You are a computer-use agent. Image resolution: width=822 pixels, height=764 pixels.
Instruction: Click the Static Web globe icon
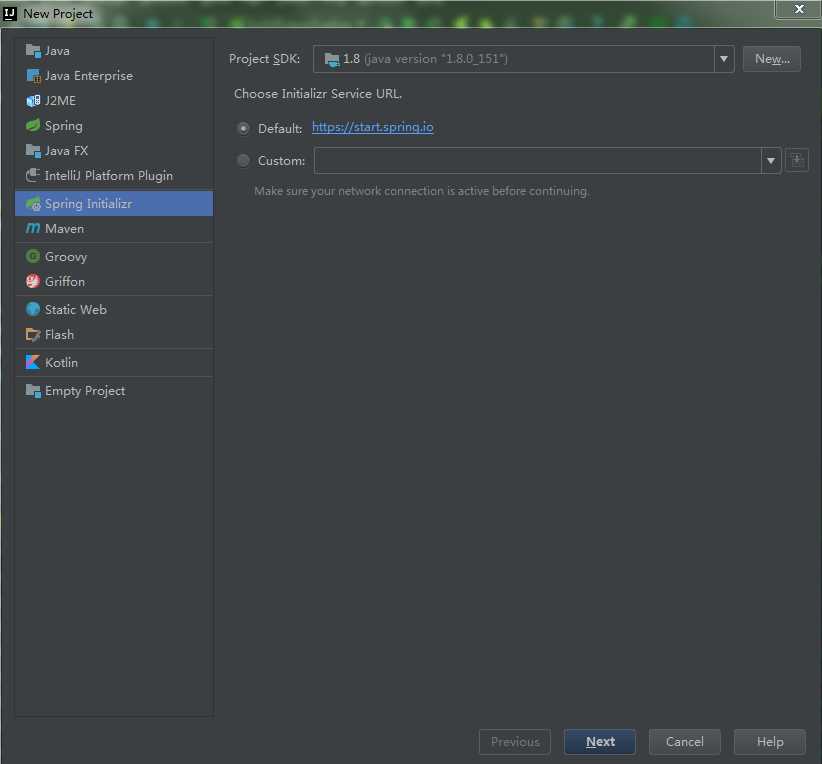pyautogui.click(x=33, y=309)
